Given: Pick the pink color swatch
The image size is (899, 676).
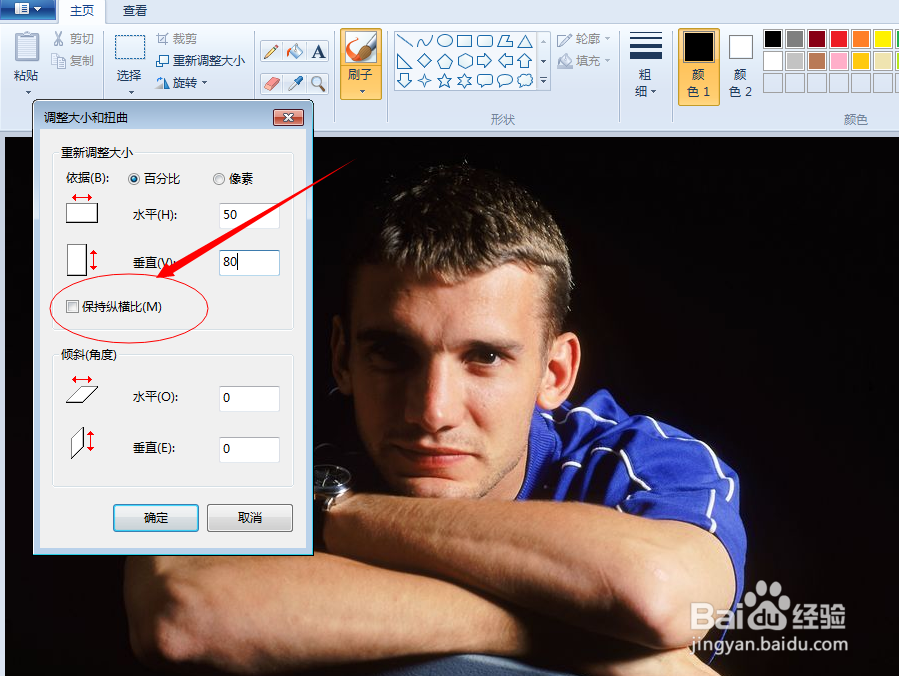Looking at the screenshot, I should point(839,61).
